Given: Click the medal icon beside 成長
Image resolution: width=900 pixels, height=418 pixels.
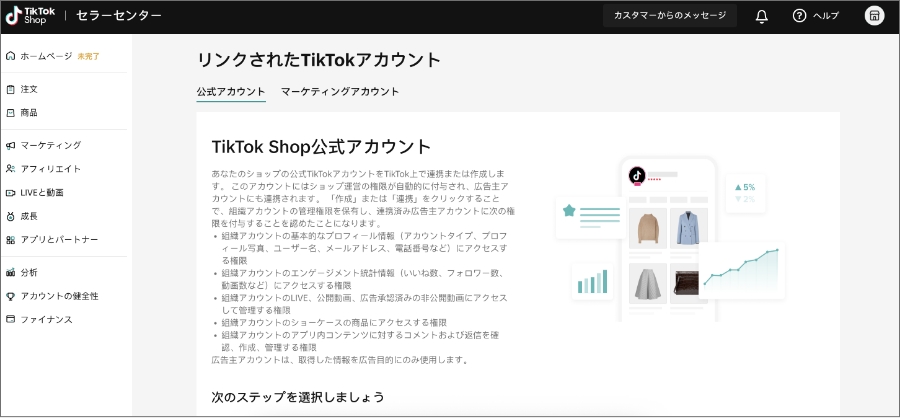Looking at the screenshot, I should click(x=10, y=216).
